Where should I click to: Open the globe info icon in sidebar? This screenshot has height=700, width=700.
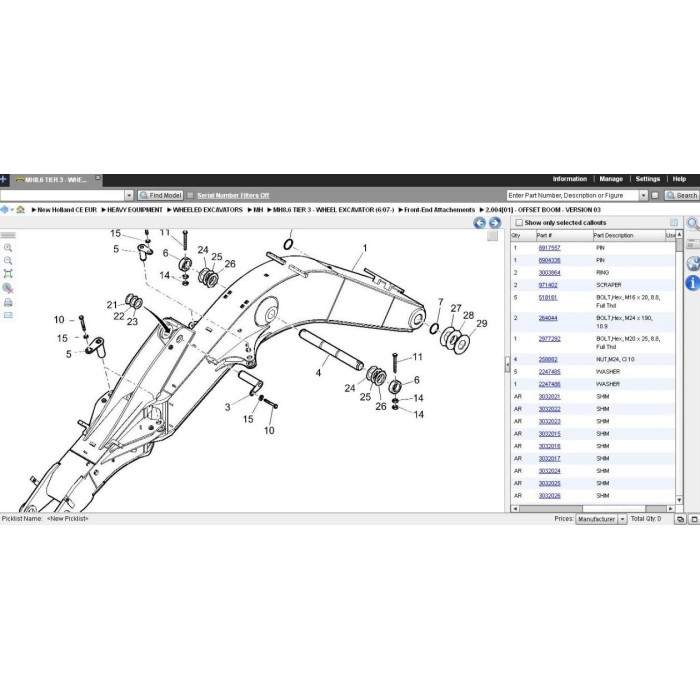click(693, 263)
